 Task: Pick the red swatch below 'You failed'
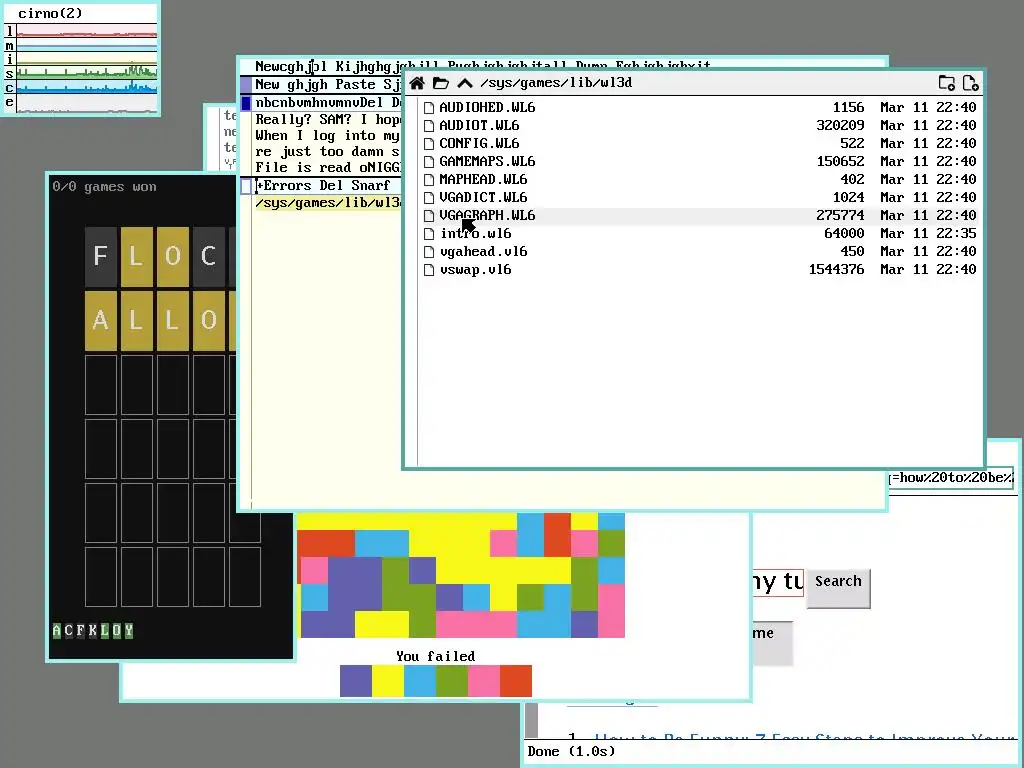(516, 681)
